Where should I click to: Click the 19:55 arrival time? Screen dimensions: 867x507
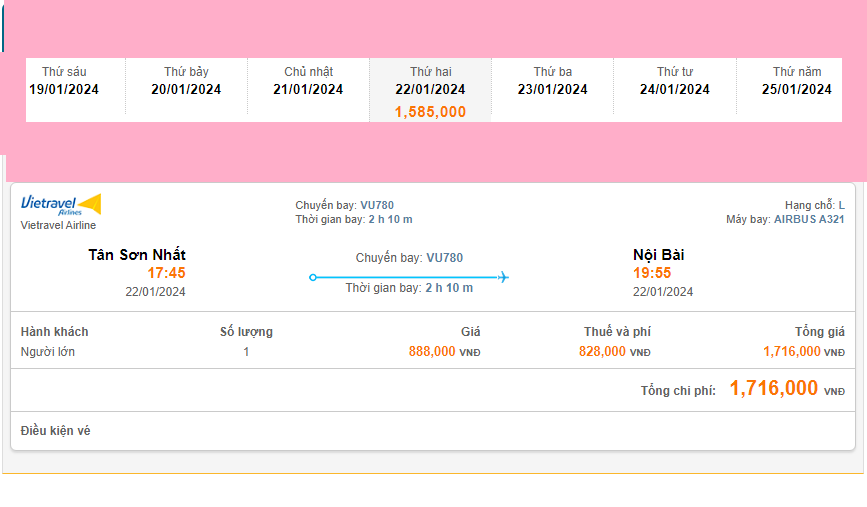pos(652,273)
